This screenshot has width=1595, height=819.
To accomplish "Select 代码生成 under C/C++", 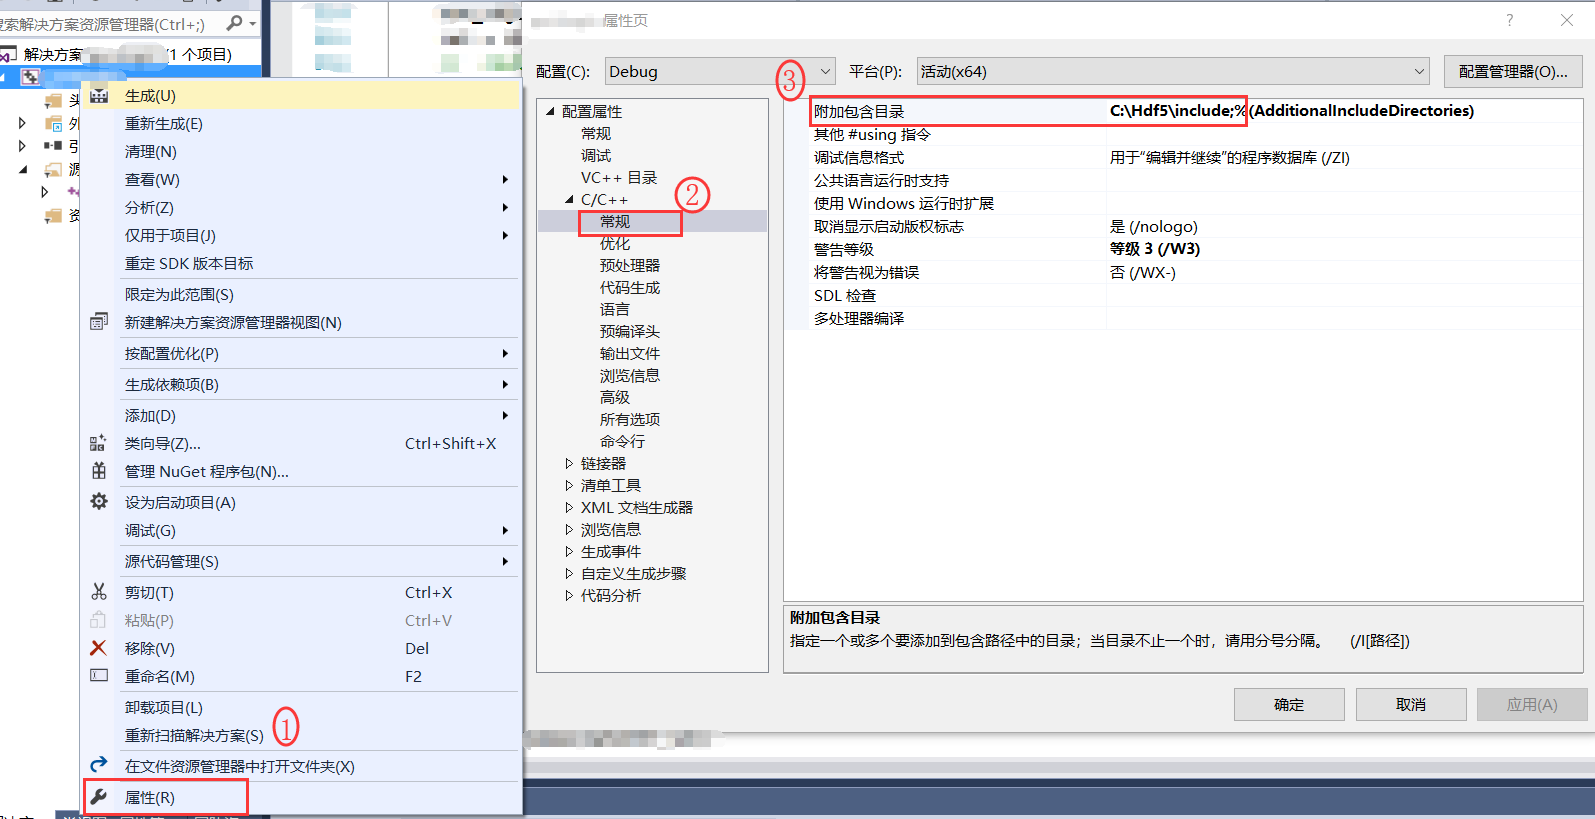I will (630, 287).
